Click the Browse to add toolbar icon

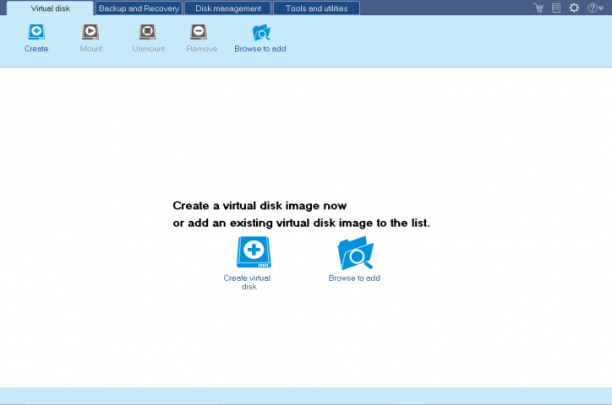click(261, 32)
